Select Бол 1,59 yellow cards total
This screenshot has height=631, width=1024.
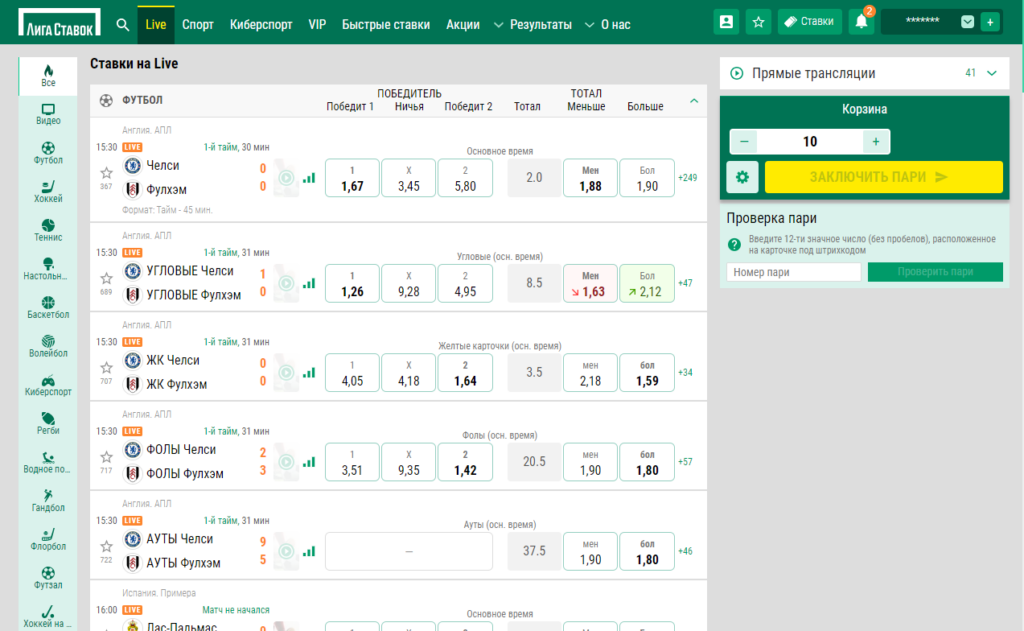point(647,372)
